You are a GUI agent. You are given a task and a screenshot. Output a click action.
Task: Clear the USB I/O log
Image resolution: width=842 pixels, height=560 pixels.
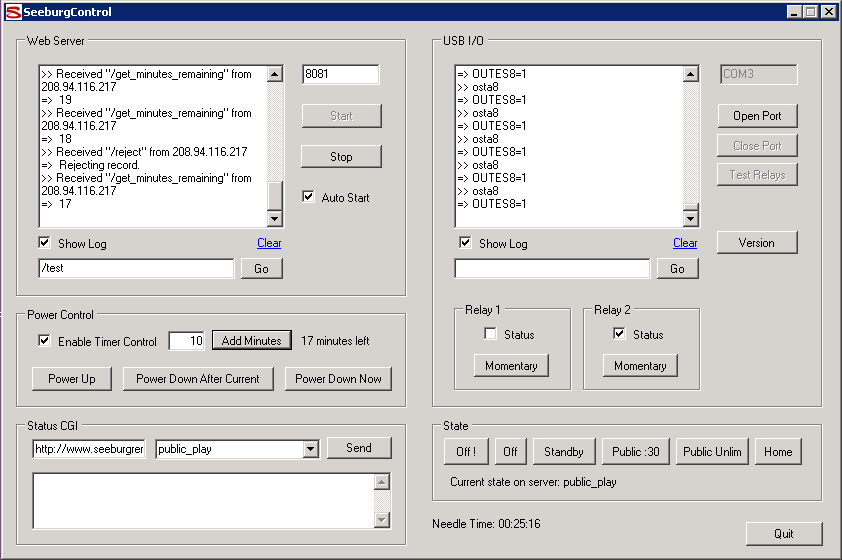click(685, 243)
